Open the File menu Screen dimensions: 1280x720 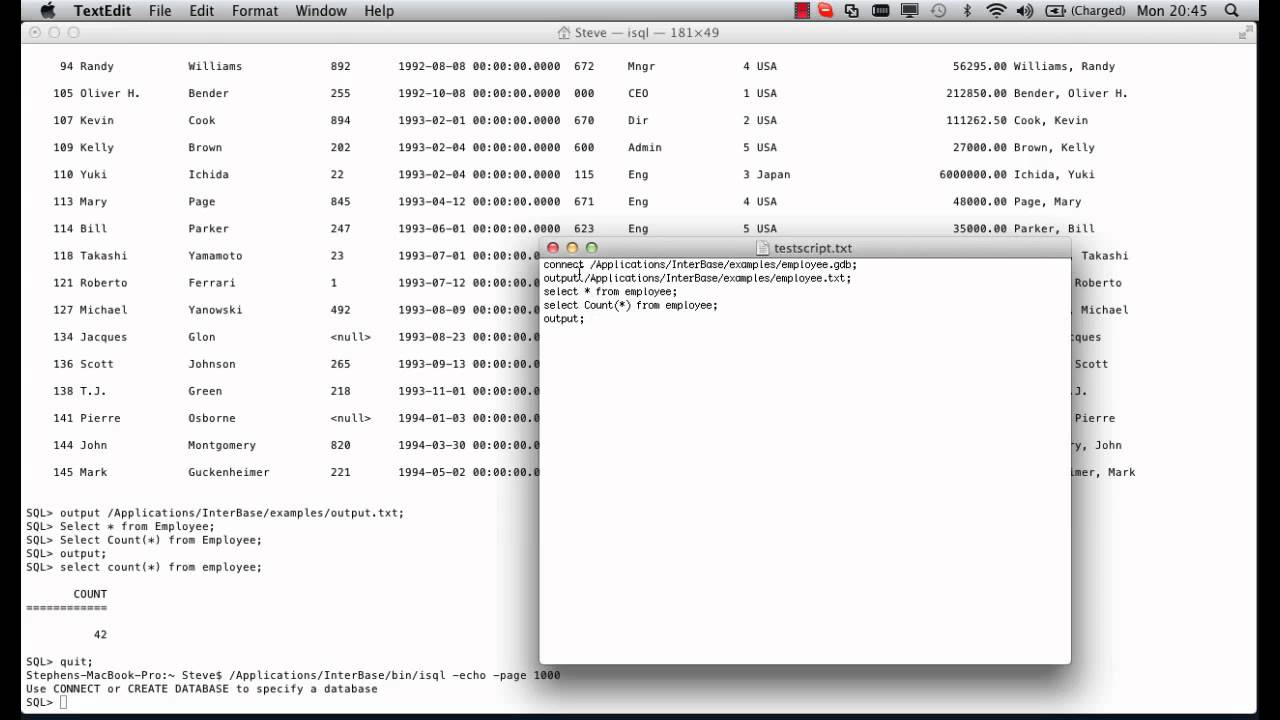[x=160, y=11]
